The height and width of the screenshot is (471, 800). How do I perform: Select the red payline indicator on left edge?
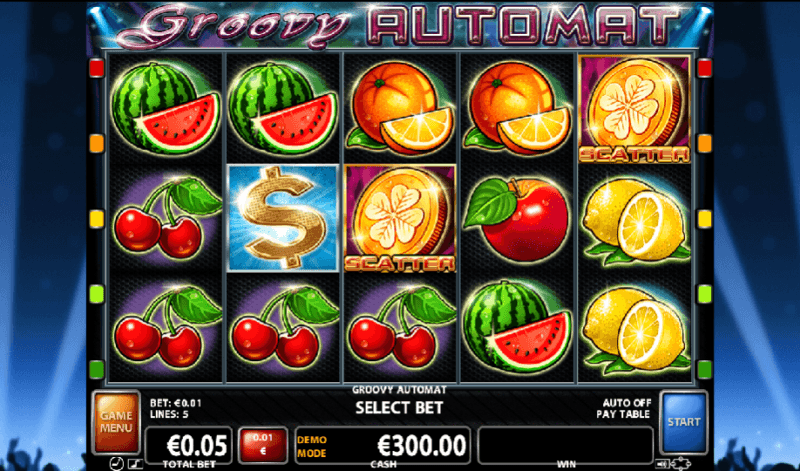(x=96, y=68)
